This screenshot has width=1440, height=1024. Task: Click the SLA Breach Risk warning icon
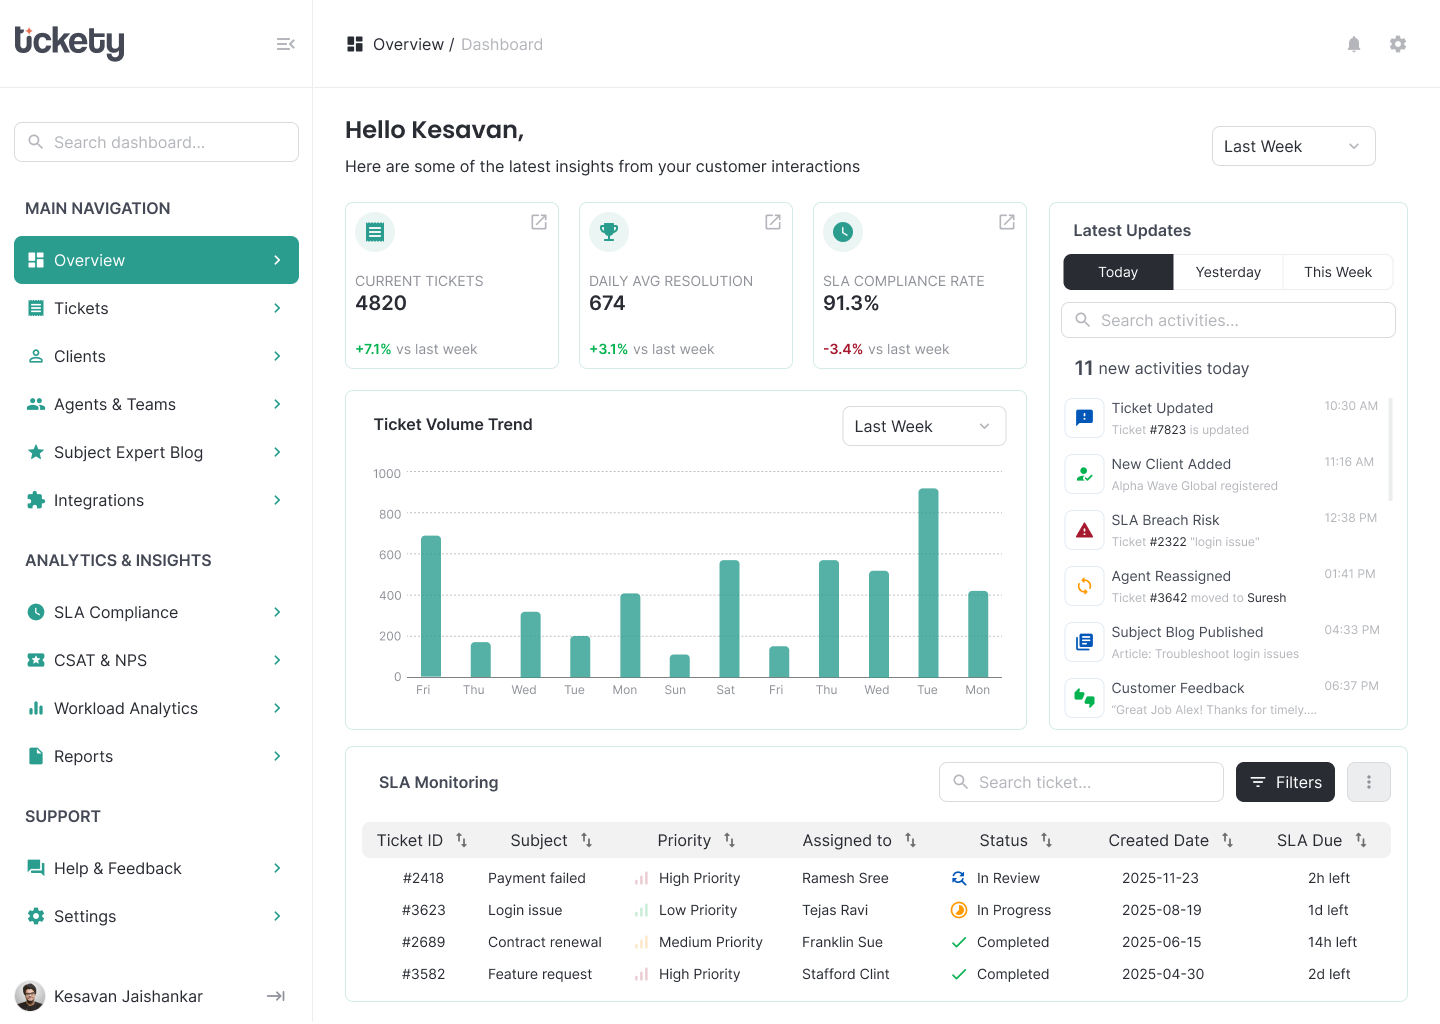coord(1084,530)
